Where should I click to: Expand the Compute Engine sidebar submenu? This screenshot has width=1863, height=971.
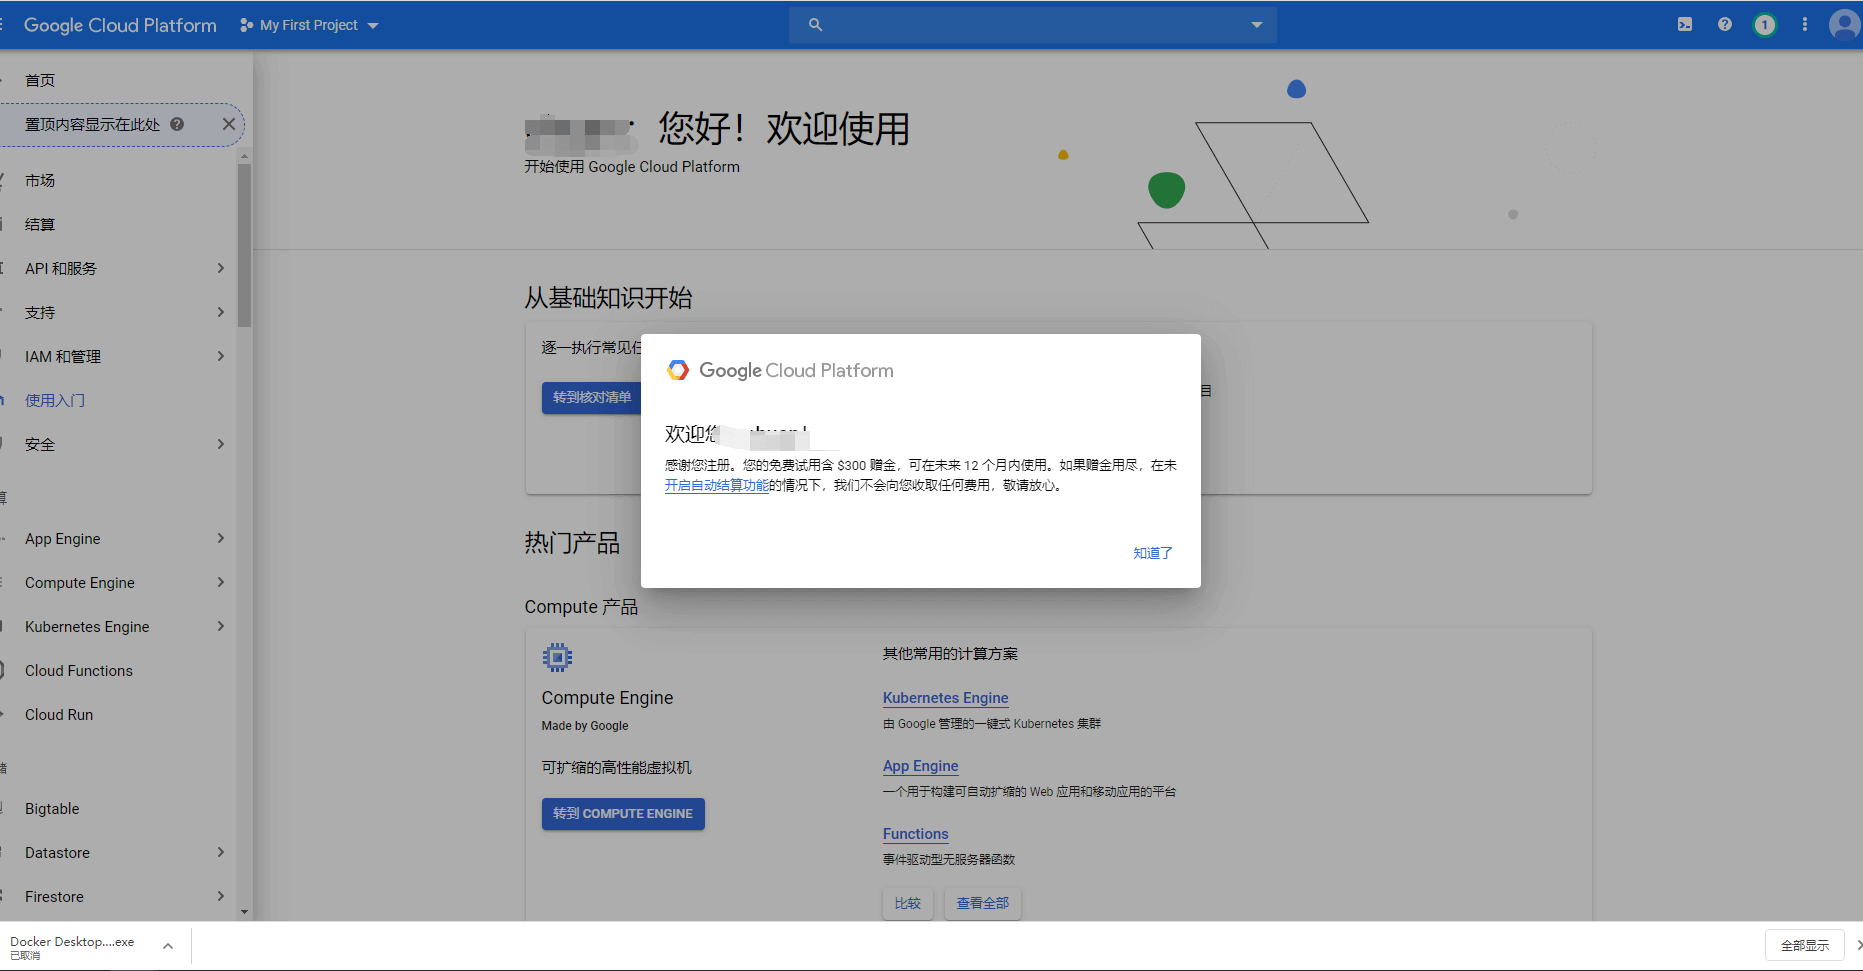pyautogui.click(x=220, y=582)
